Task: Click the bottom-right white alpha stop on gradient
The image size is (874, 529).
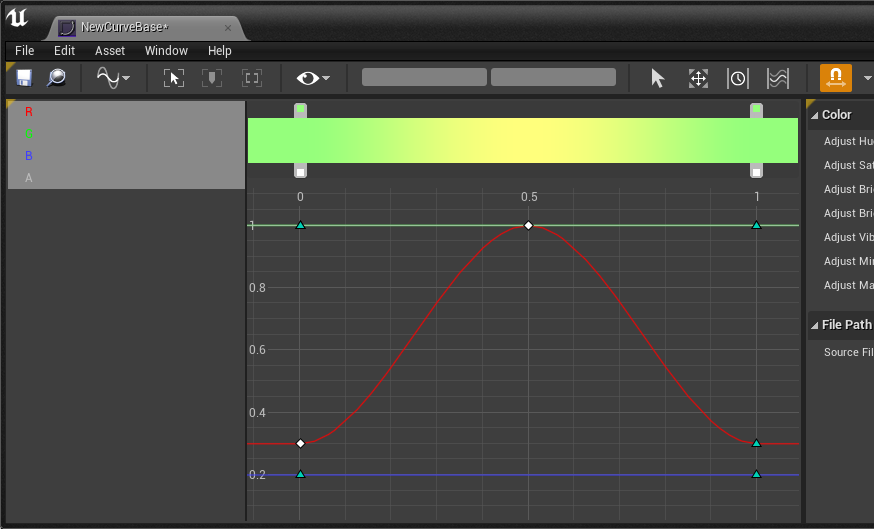Action: click(x=756, y=171)
